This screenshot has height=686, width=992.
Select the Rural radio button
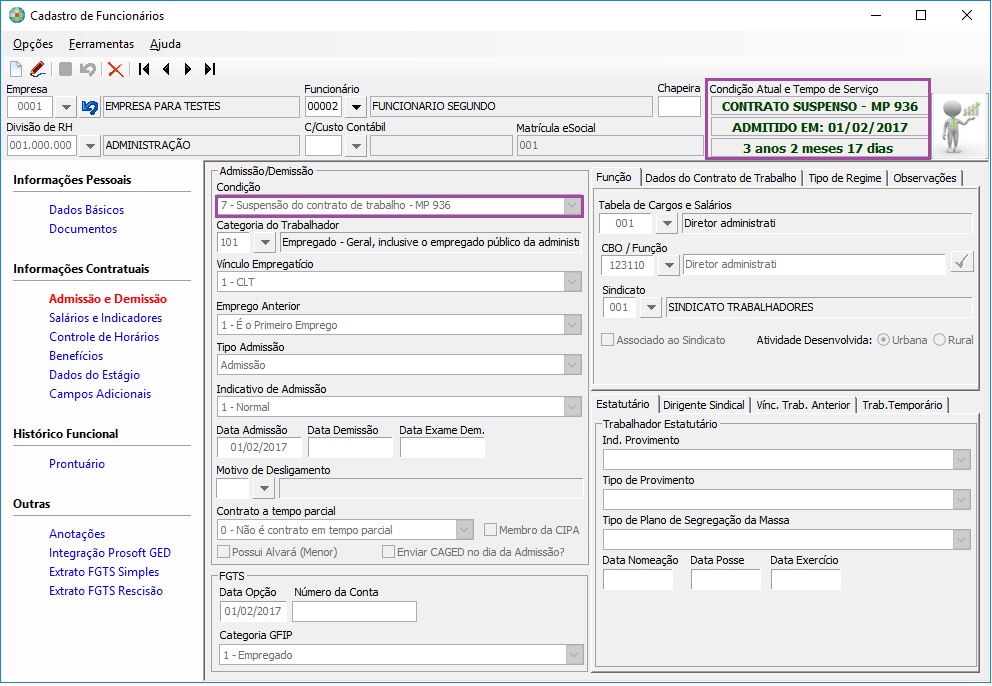[939, 340]
